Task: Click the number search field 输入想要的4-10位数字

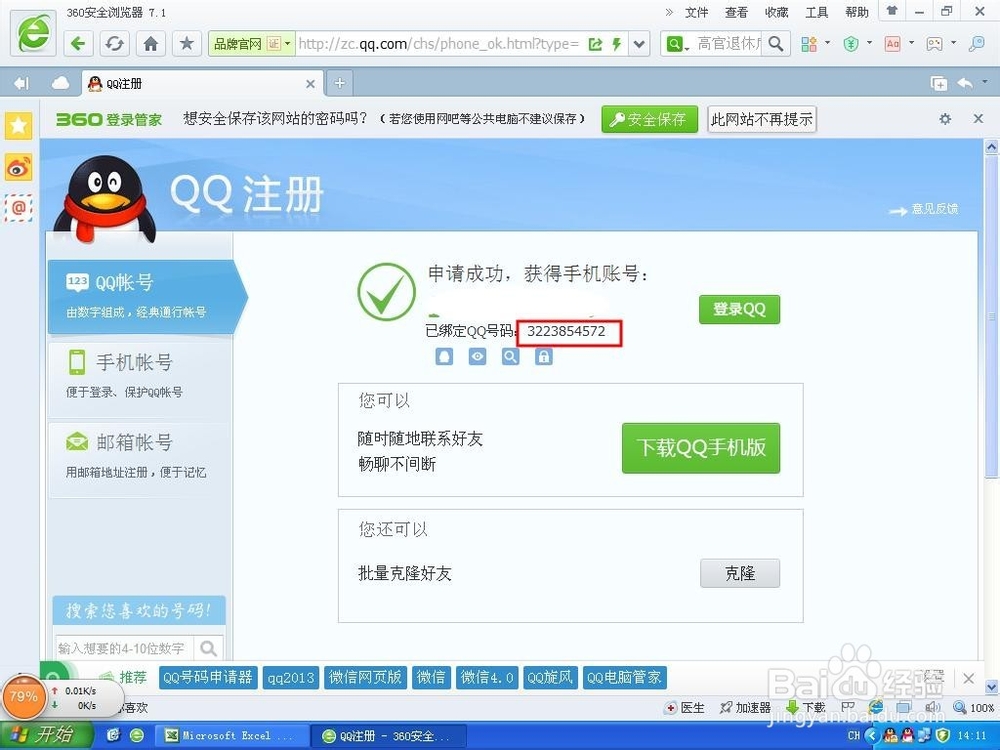Action: pos(125,648)
